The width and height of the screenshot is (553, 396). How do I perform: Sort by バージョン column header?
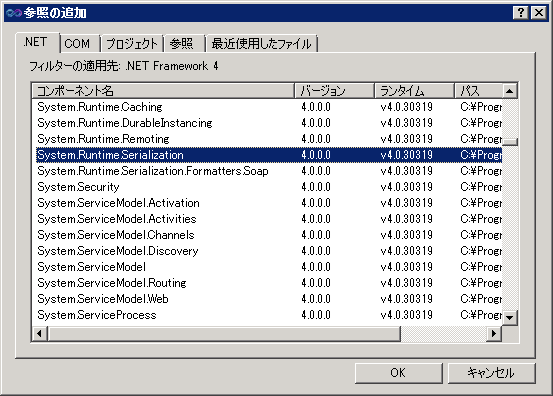coord(334,91)
